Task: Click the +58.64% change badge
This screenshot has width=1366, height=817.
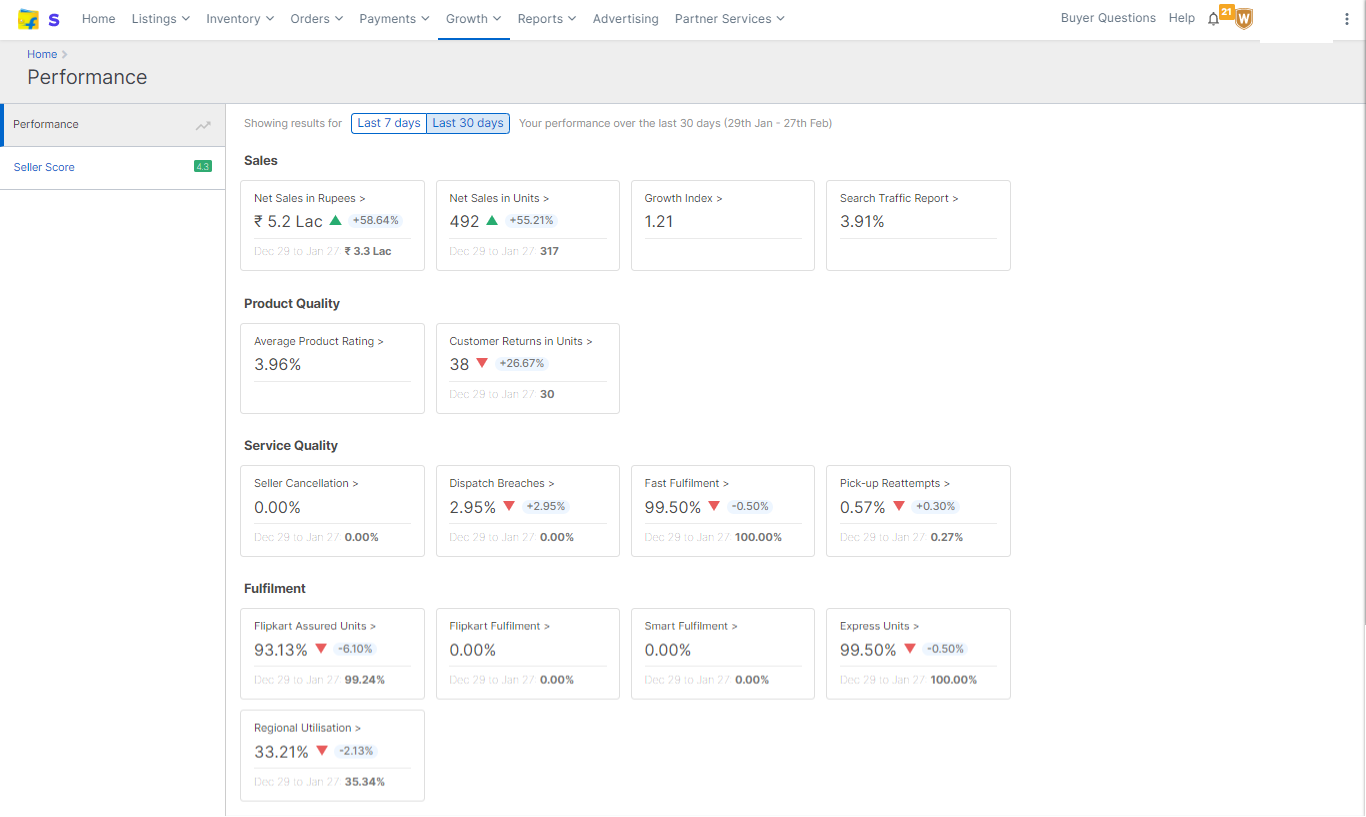Action: 375,221
